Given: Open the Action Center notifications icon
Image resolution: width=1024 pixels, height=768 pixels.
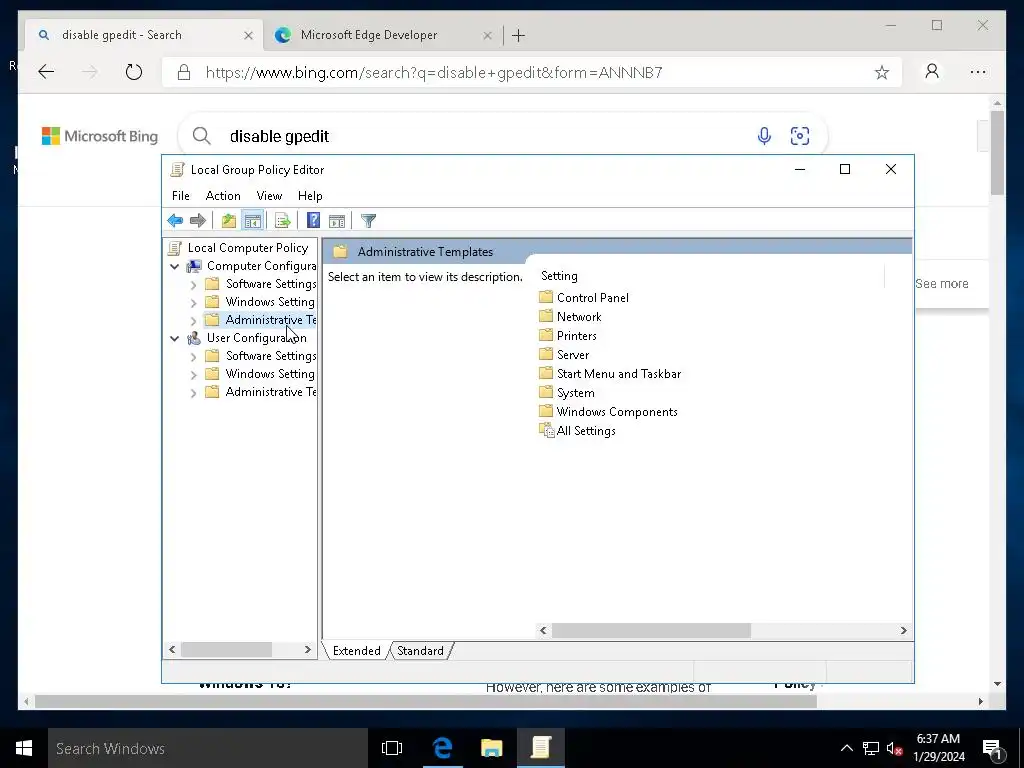Looking at the screenshot, I should tap(992, 748).
